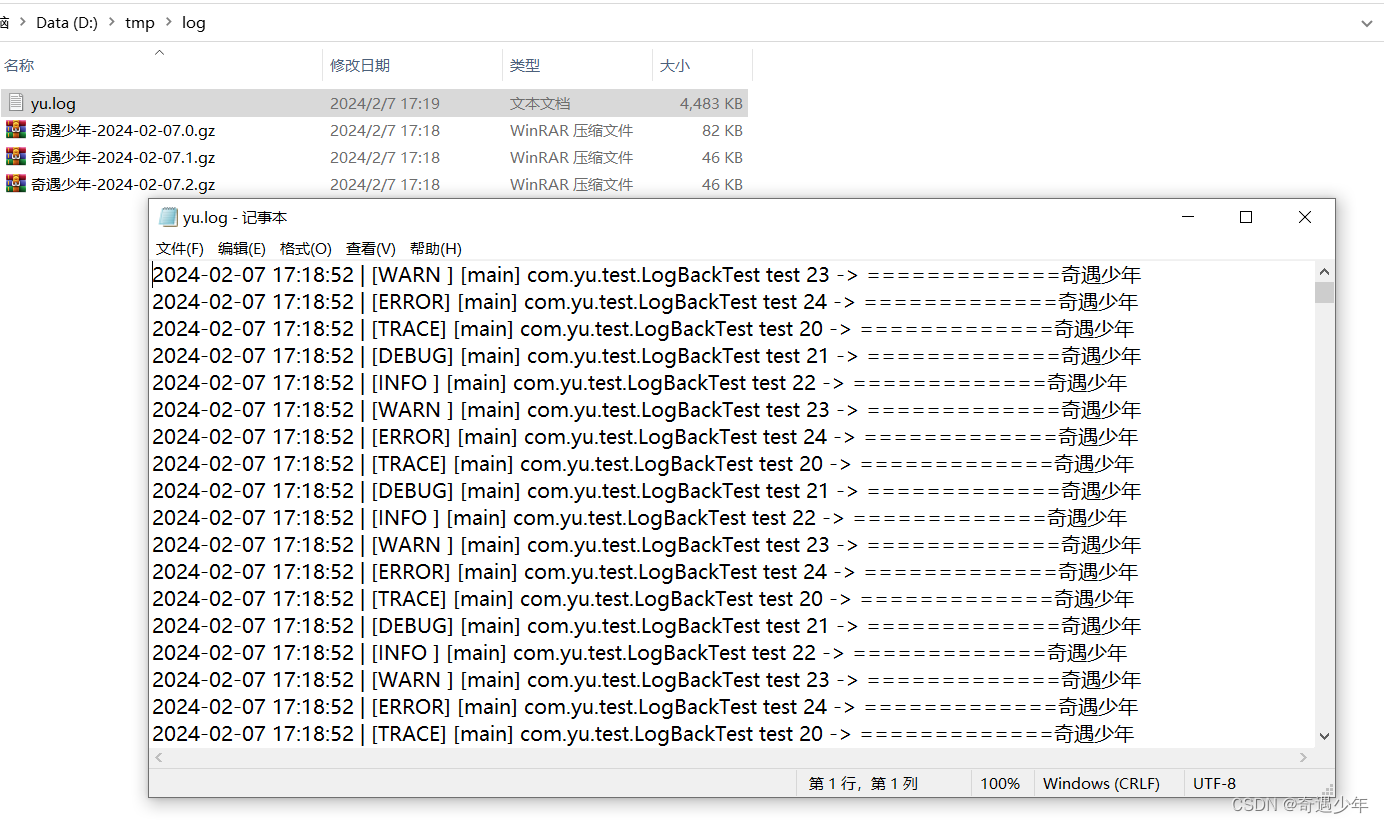Select file name 奇遇少年-2024-02-07.0.gz
Viewport: 1384px width, 823px height.
tap(123, 130)
